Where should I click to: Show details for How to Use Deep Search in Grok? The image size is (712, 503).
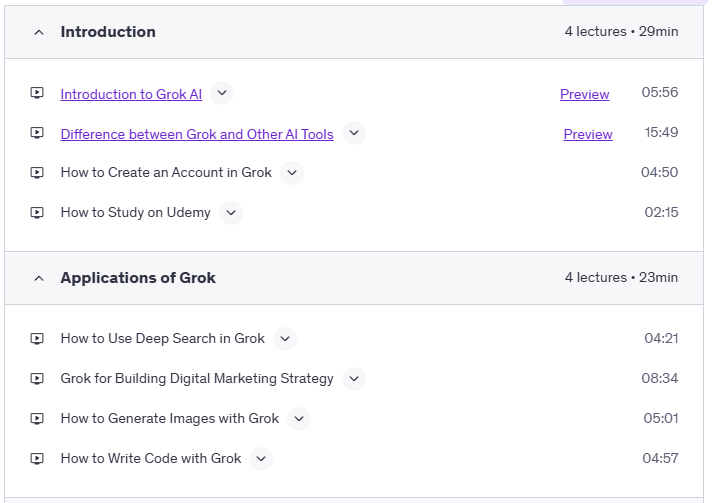pos(285,338)
